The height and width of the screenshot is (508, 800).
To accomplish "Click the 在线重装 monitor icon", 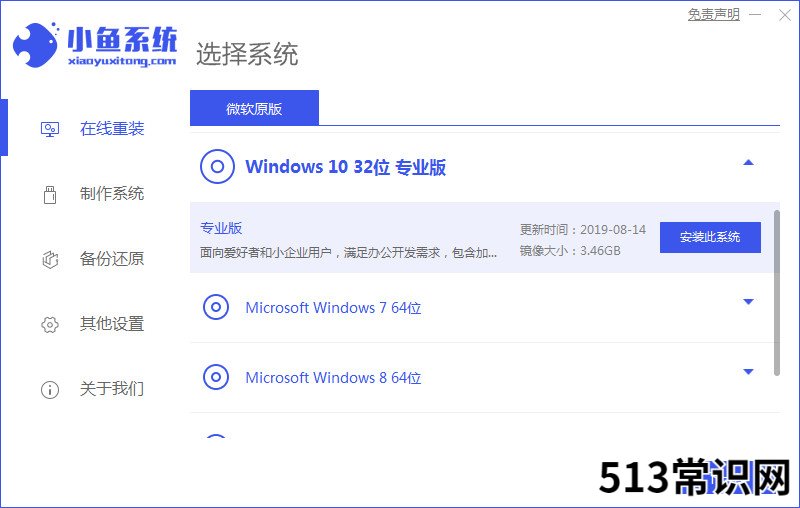I will (50, 129).
